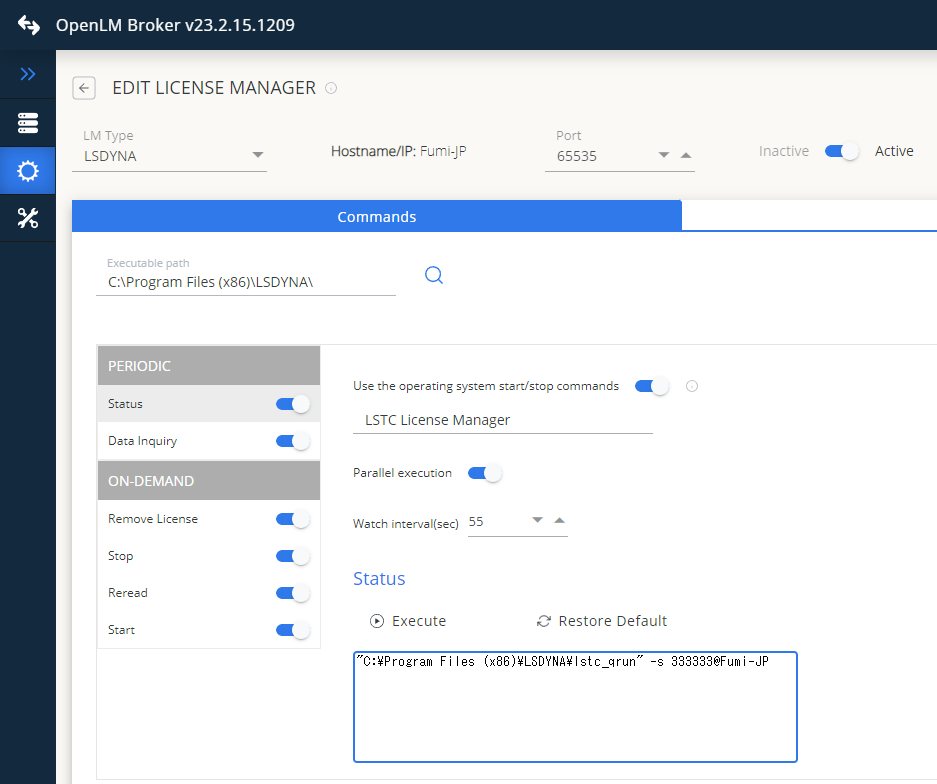The image size is (937, 784).
Task: Disable the Data Inquiry periodic command
Action: 292,440
